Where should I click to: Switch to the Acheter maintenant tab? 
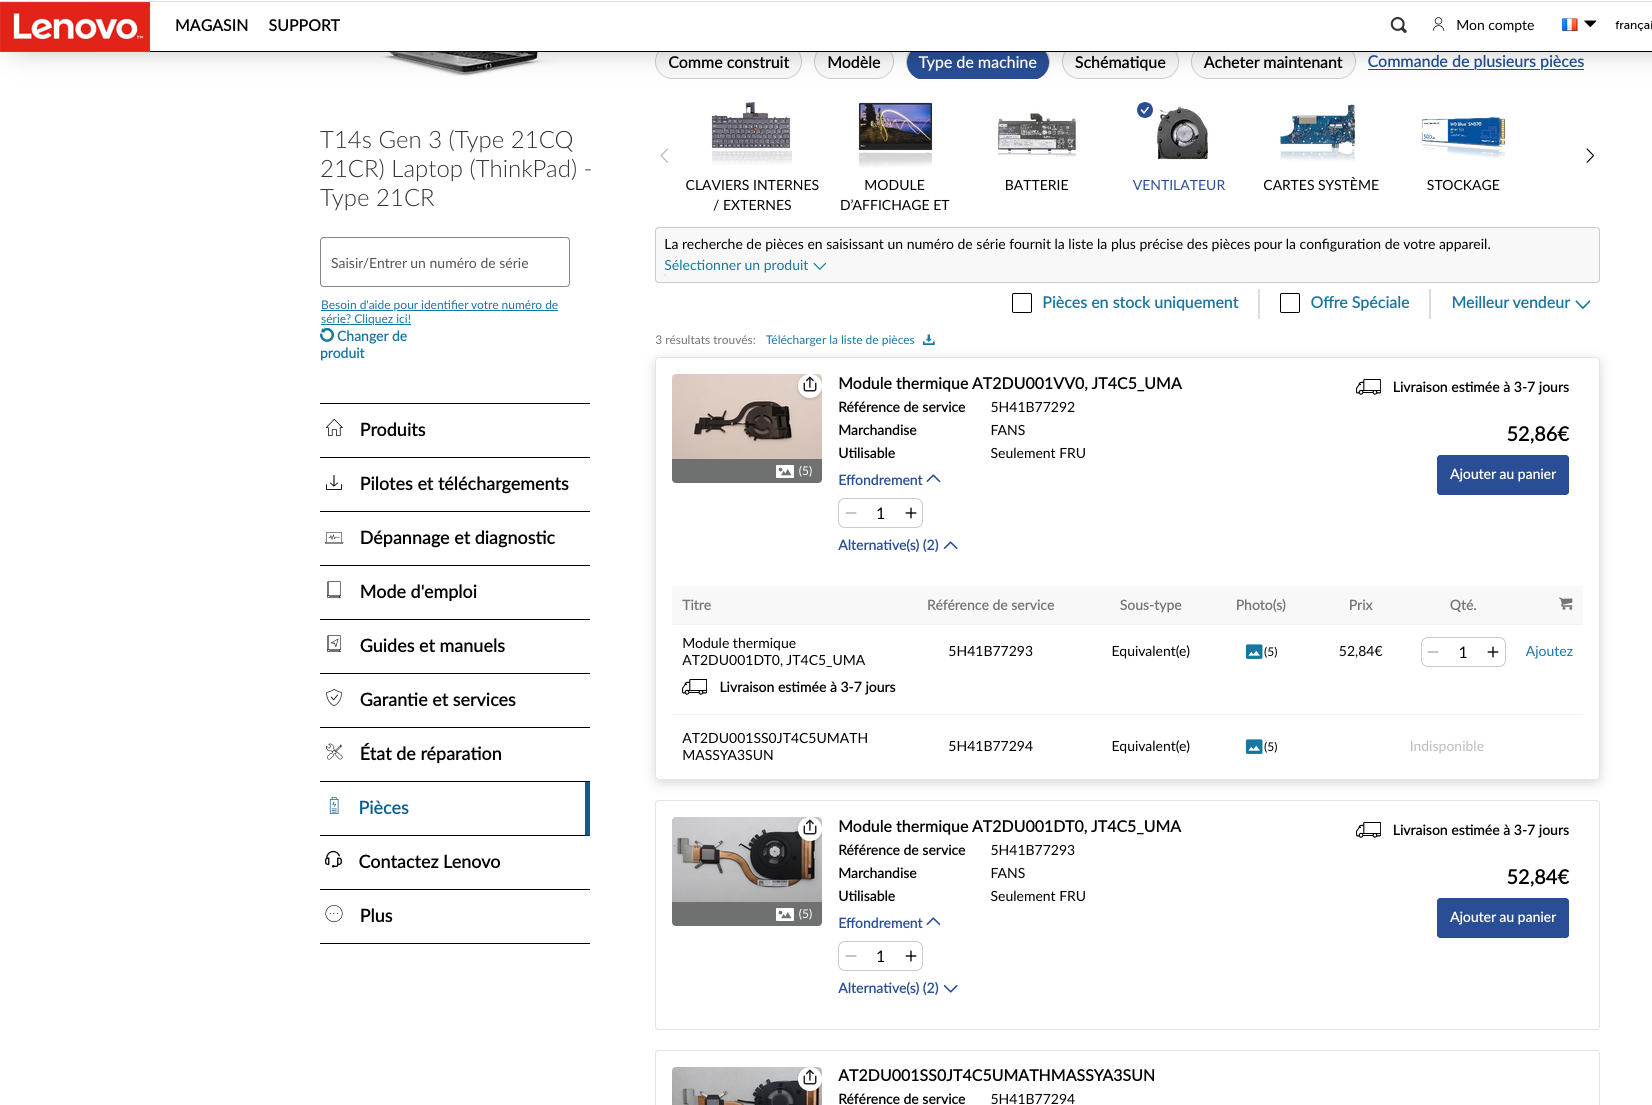point(1273,63)
